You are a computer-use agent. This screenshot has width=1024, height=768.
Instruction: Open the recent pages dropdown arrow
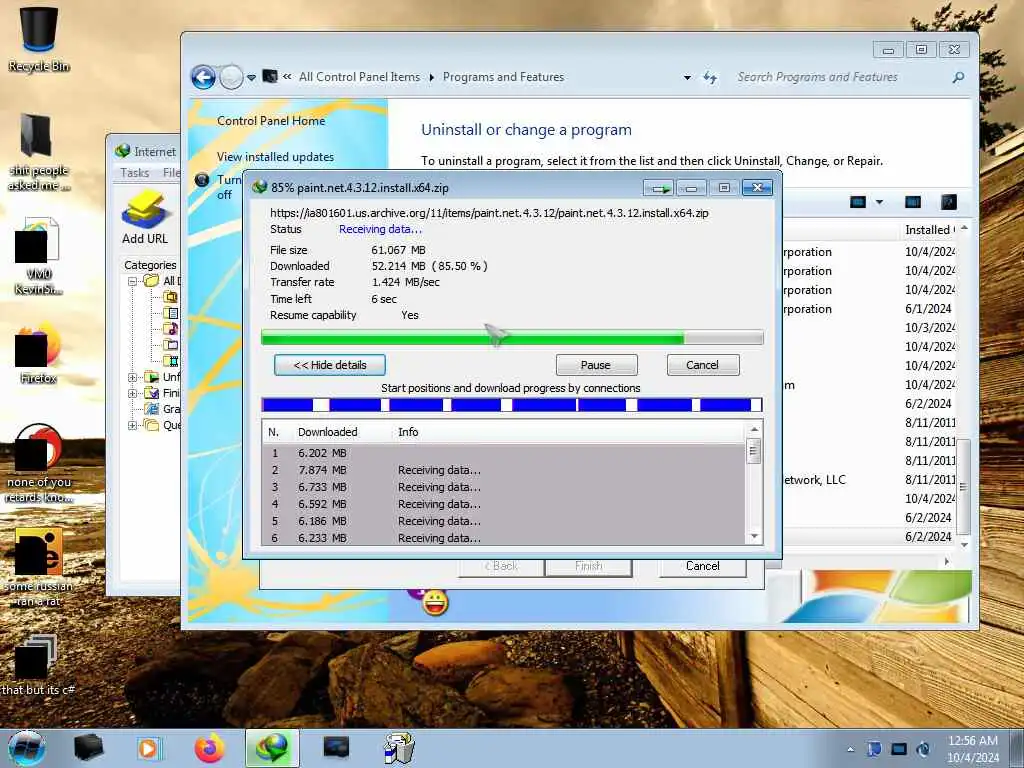251,78
